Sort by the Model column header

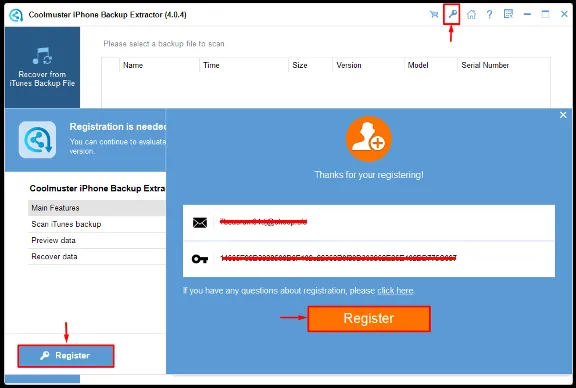point(431,65)
